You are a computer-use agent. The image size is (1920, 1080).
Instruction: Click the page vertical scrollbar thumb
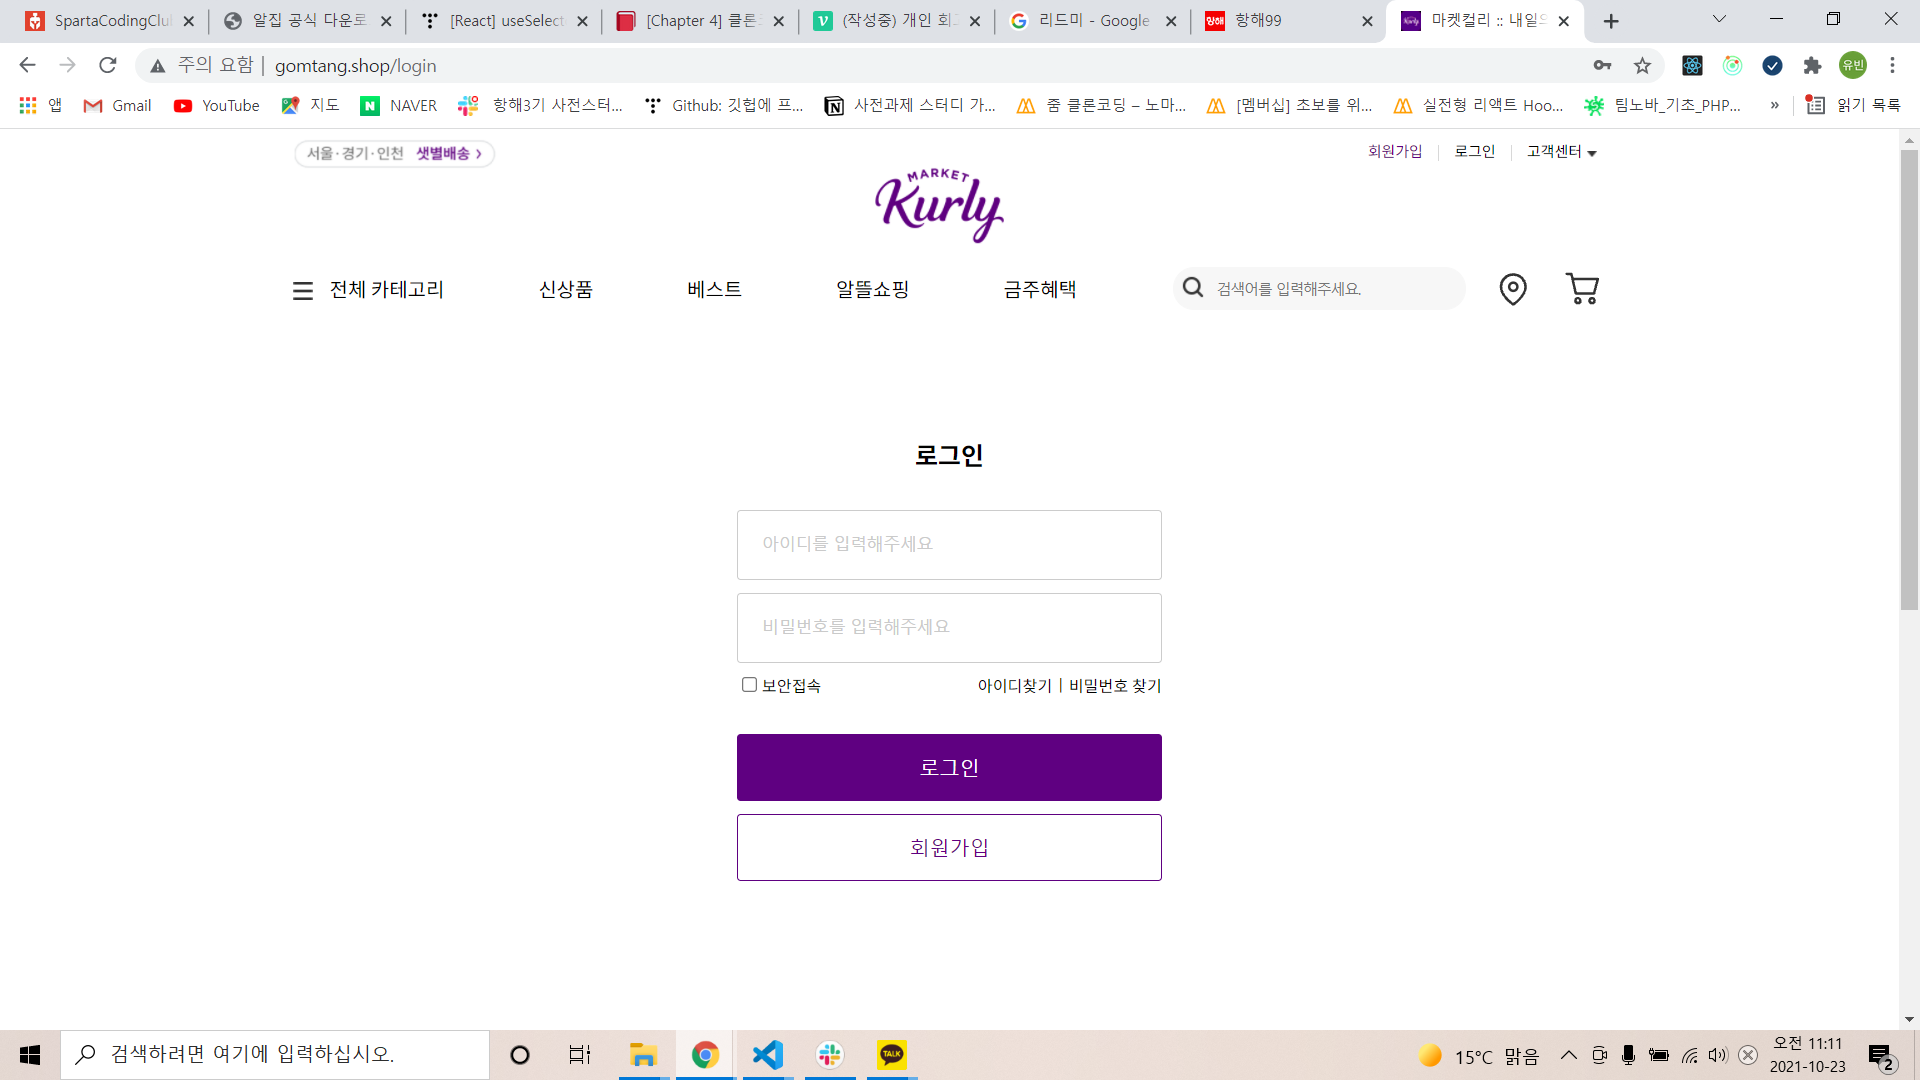point(1909,380)
